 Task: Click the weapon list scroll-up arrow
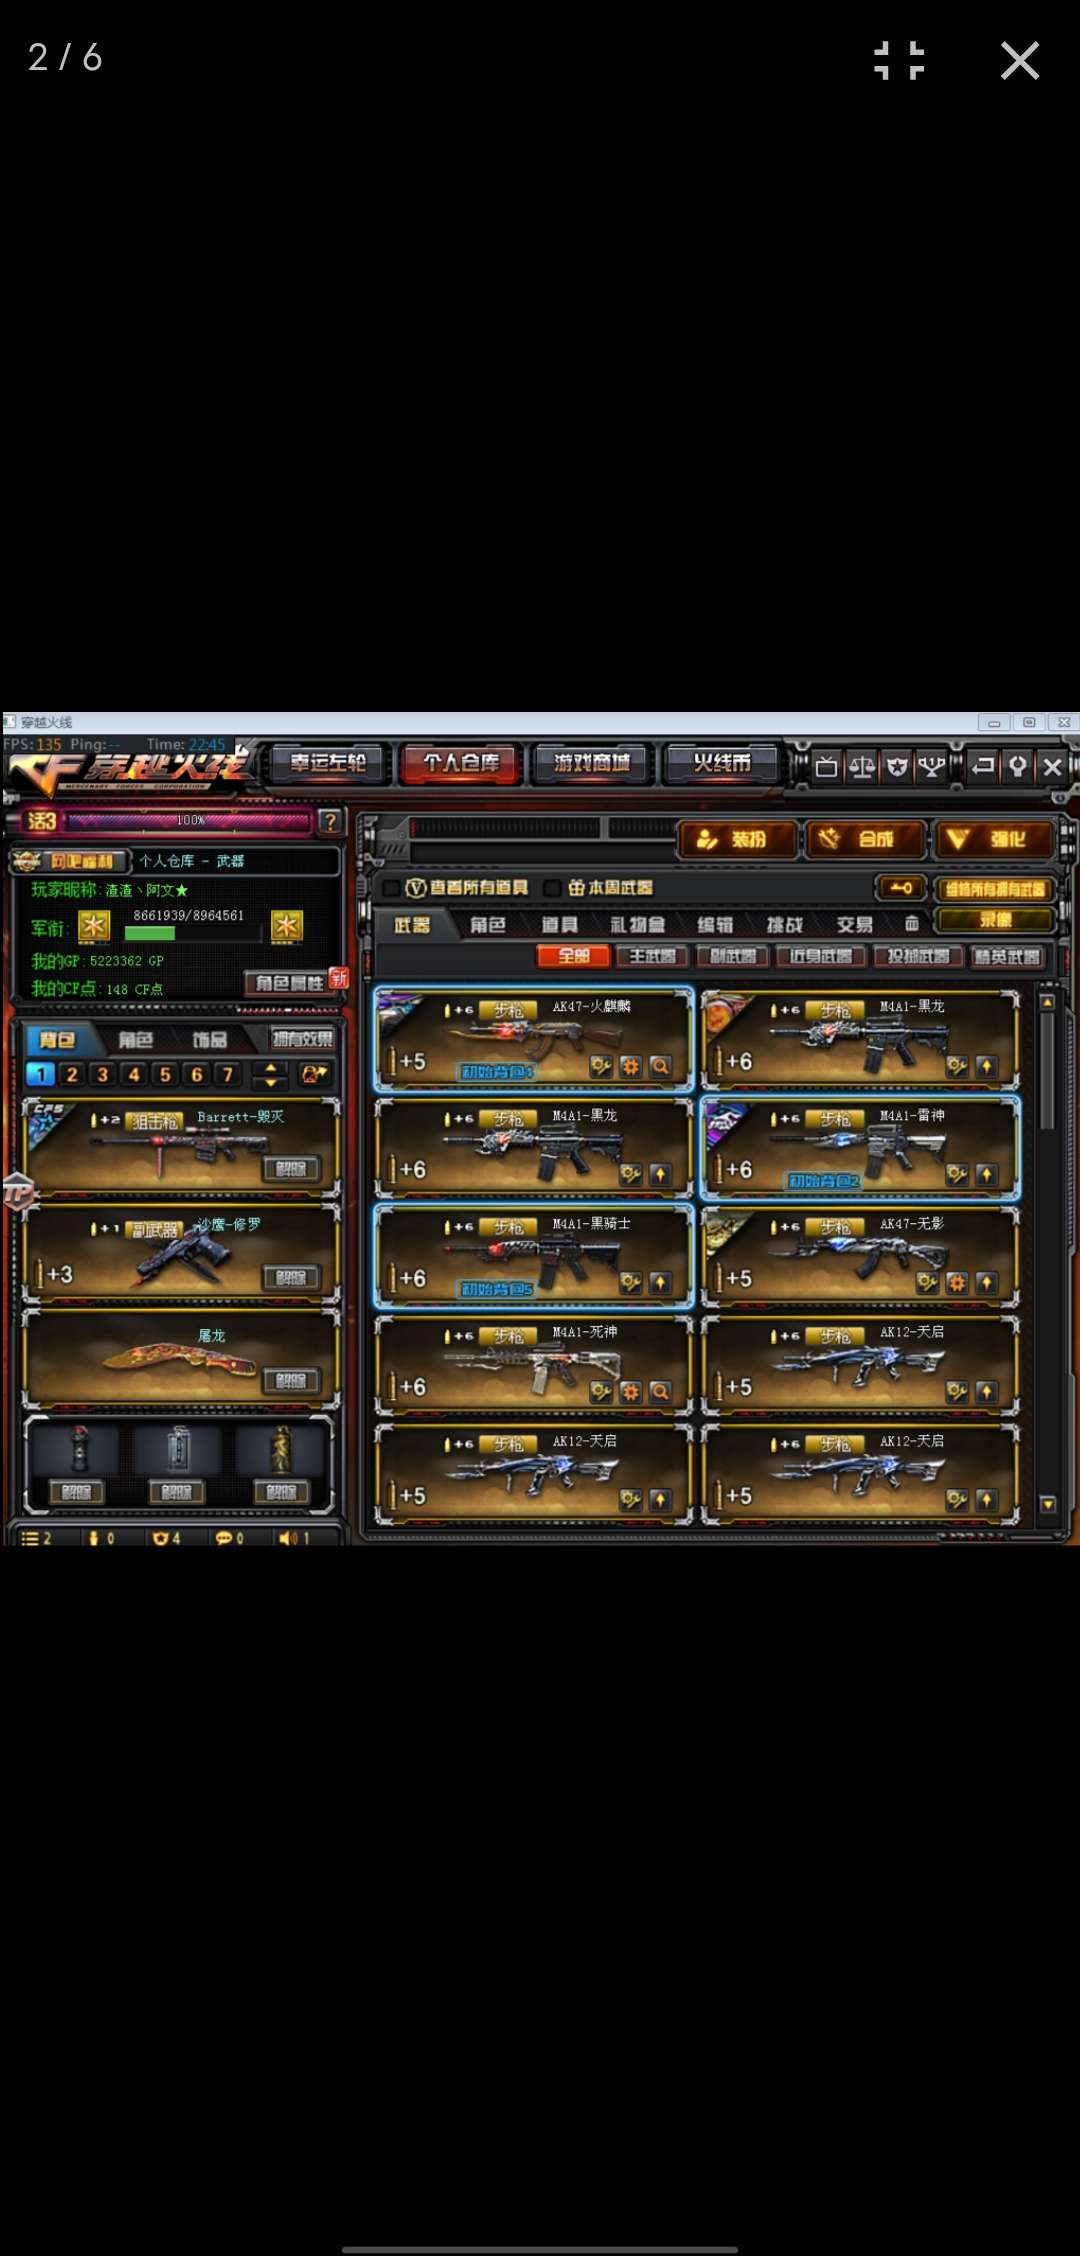pyautogui.click(x=1047, y=1001)
